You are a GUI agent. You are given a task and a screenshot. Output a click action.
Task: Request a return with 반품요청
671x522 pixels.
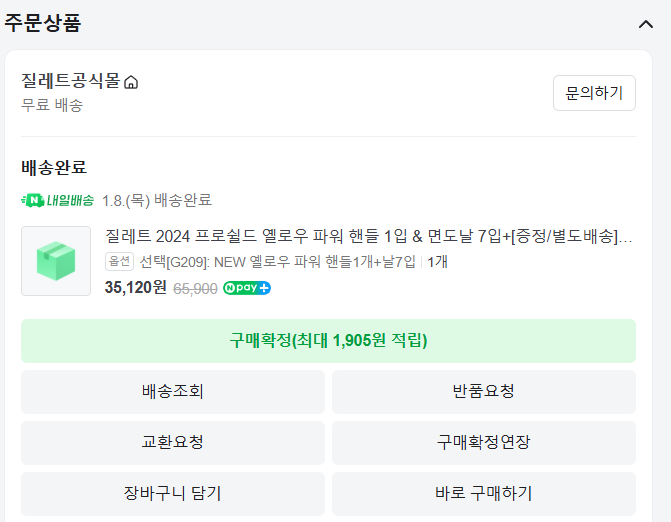pos(483,392)
